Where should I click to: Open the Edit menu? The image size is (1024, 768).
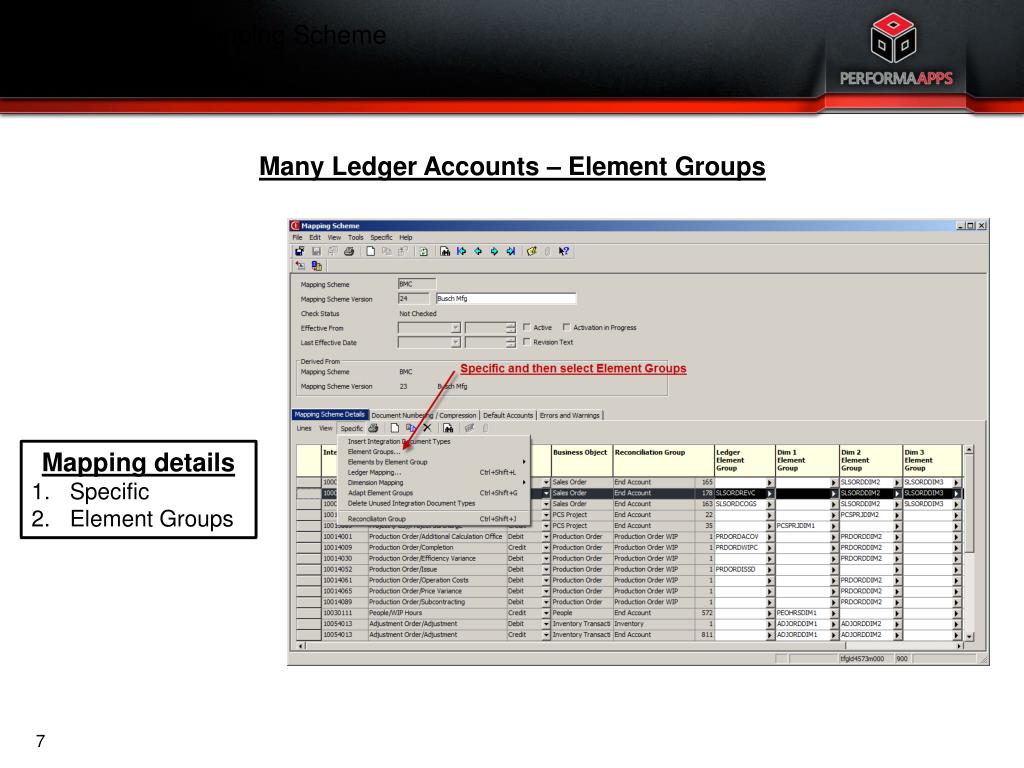tap(315, 238)
